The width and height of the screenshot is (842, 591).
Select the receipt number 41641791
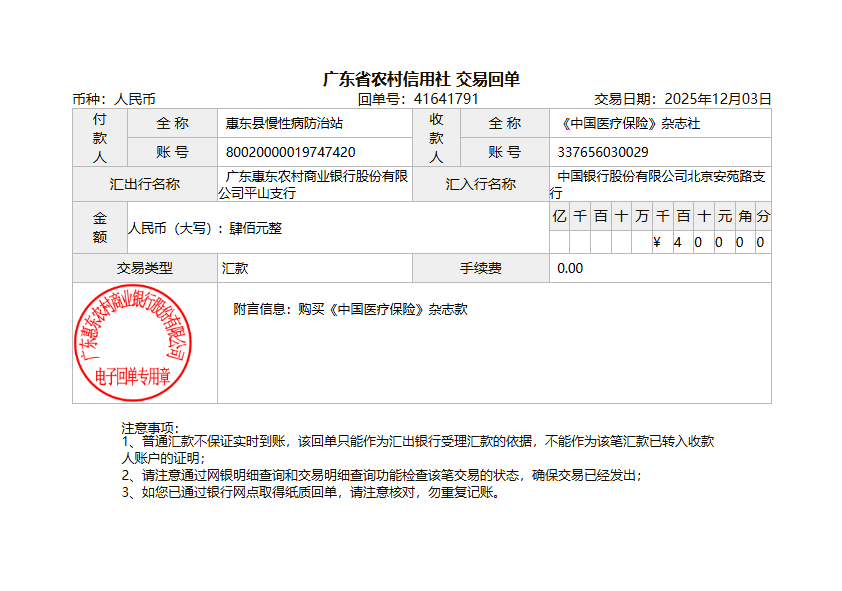[x=446, y=99]
